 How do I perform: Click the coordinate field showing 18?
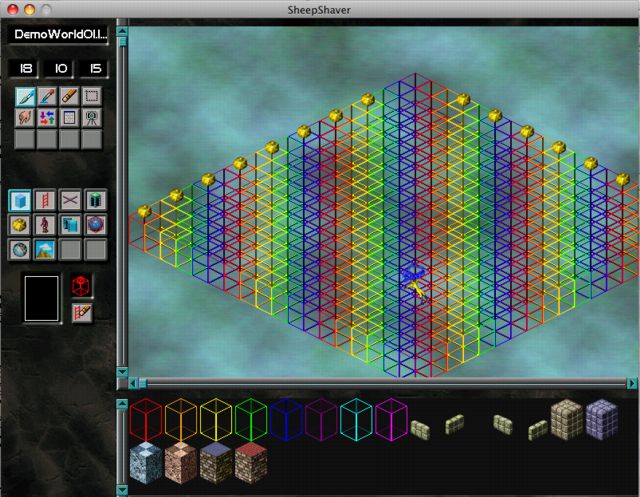[24, 68]
